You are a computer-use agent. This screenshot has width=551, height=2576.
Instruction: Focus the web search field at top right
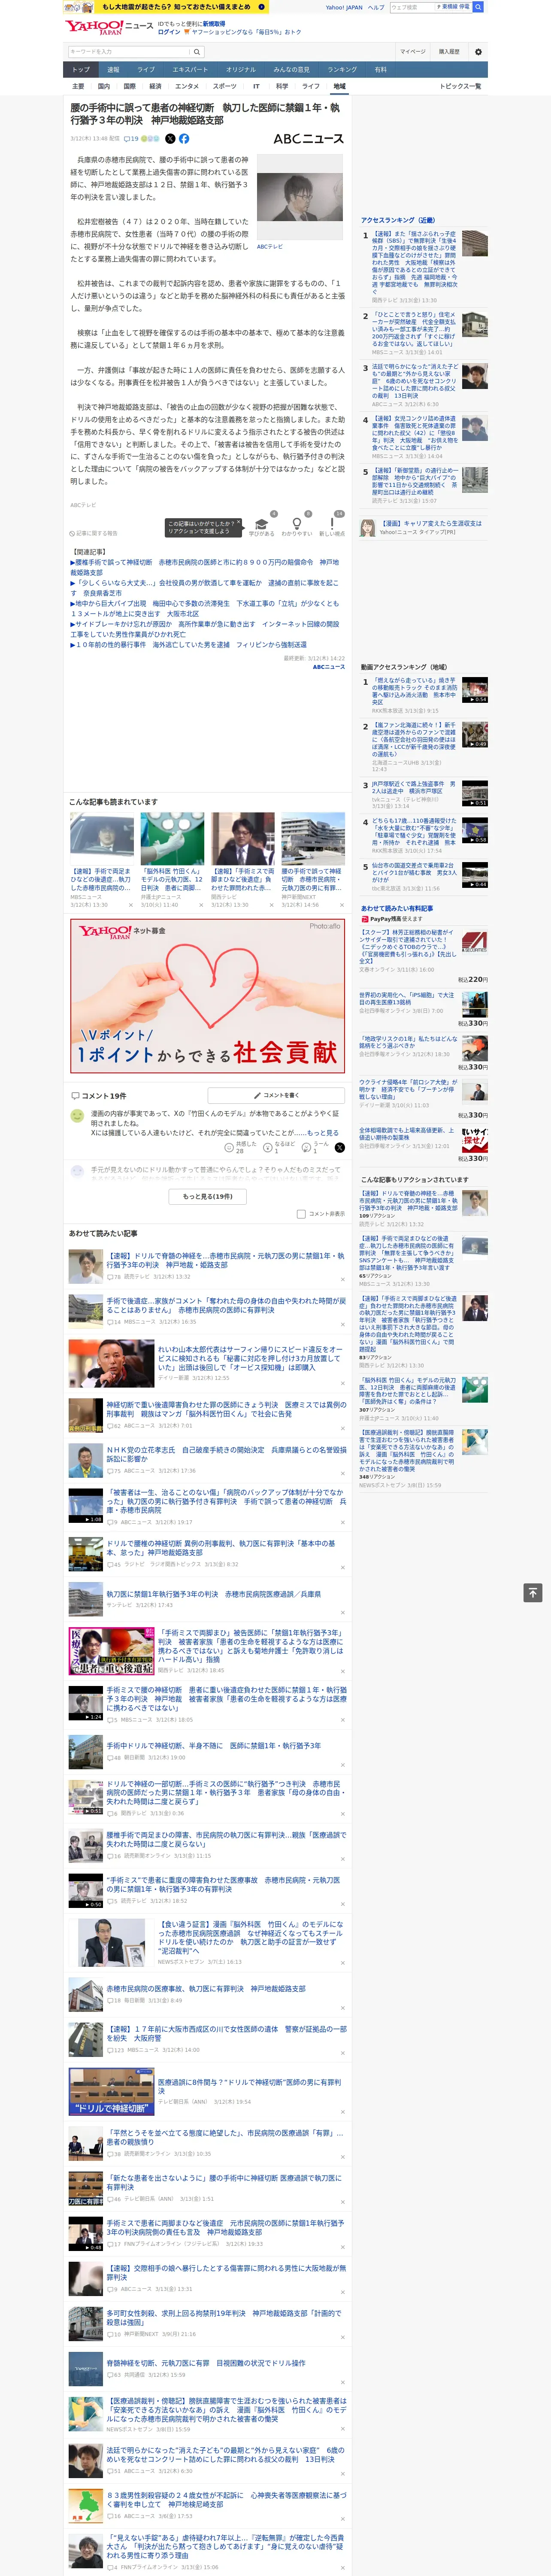click(412, 7)
